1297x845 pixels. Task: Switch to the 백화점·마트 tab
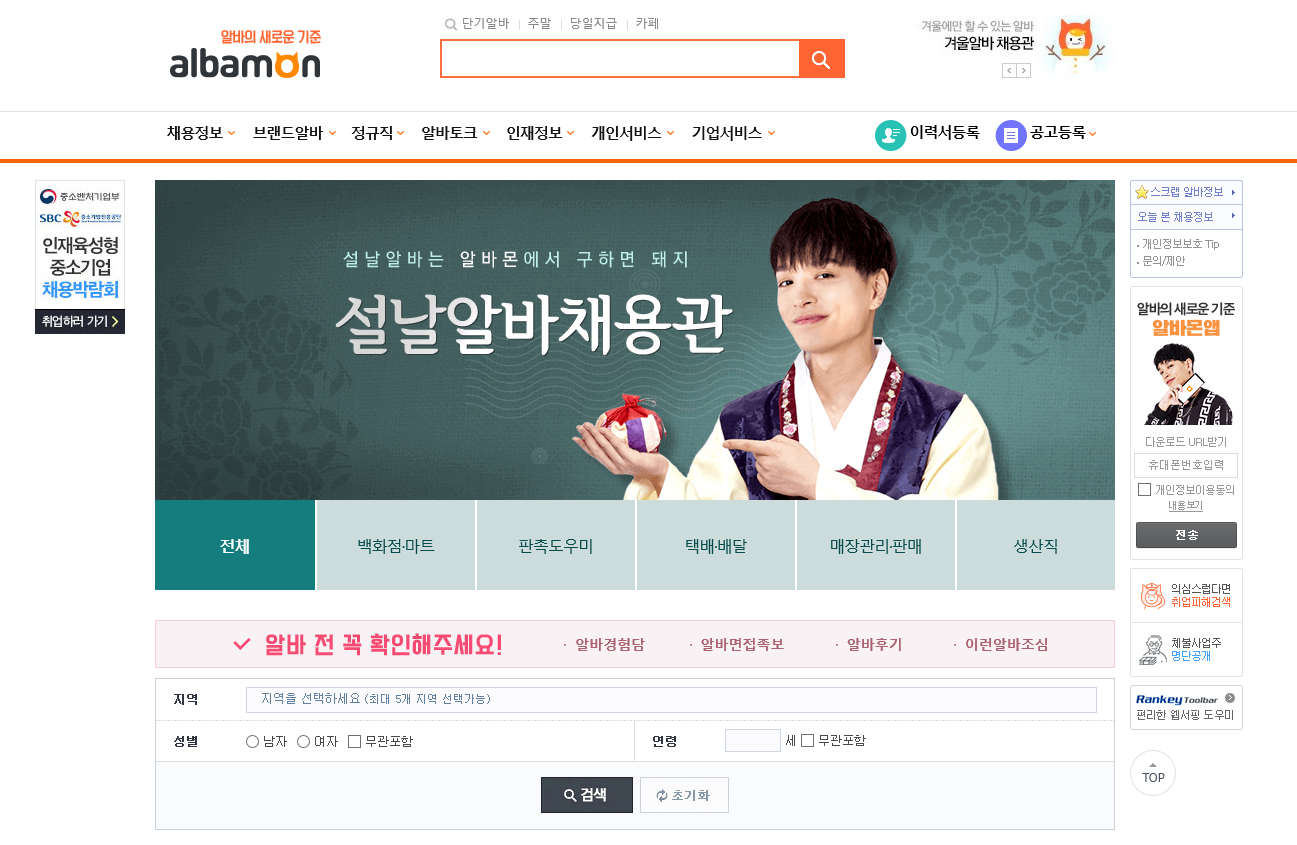click(x=396, y=546)
